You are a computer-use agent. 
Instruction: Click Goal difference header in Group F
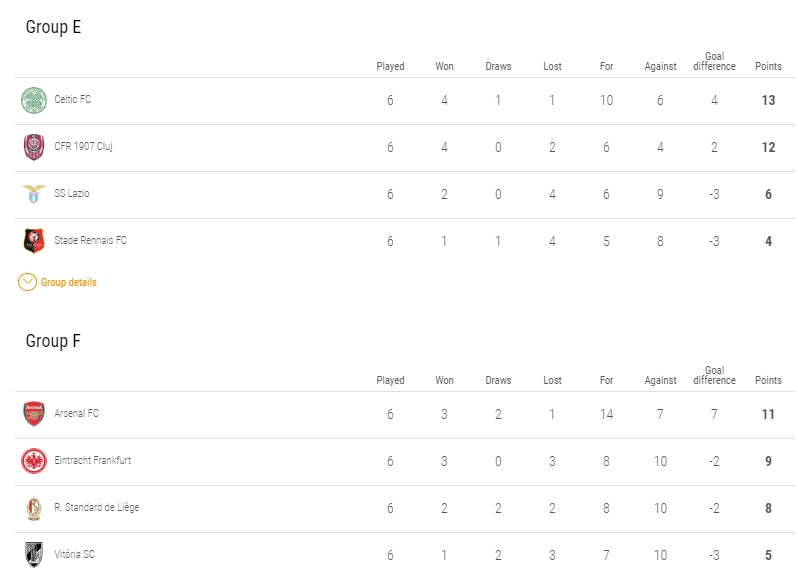(714, 375)
